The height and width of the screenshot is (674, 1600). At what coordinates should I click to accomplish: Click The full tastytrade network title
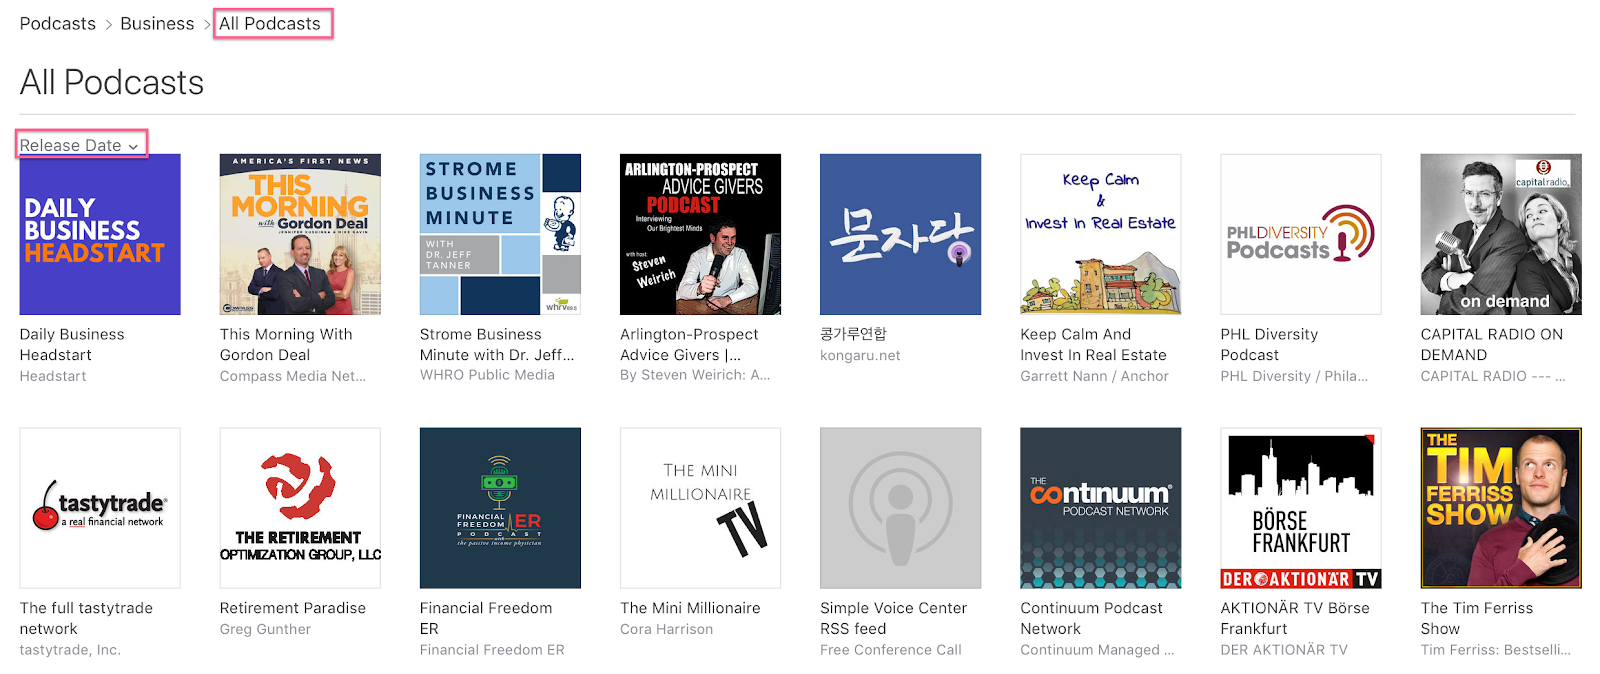(x=86, y=619)
